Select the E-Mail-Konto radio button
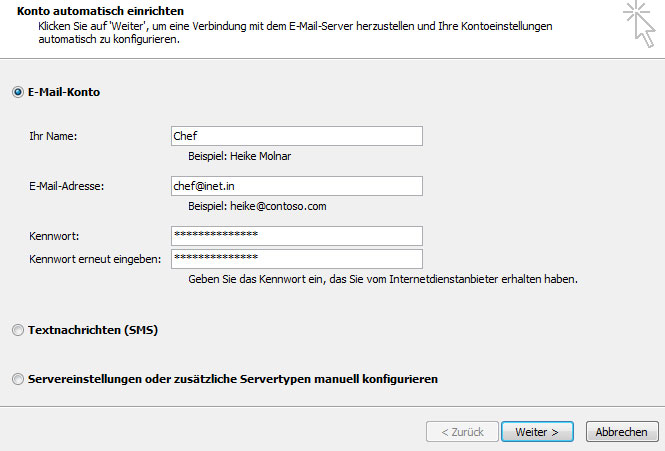 (x=17, y=92)
